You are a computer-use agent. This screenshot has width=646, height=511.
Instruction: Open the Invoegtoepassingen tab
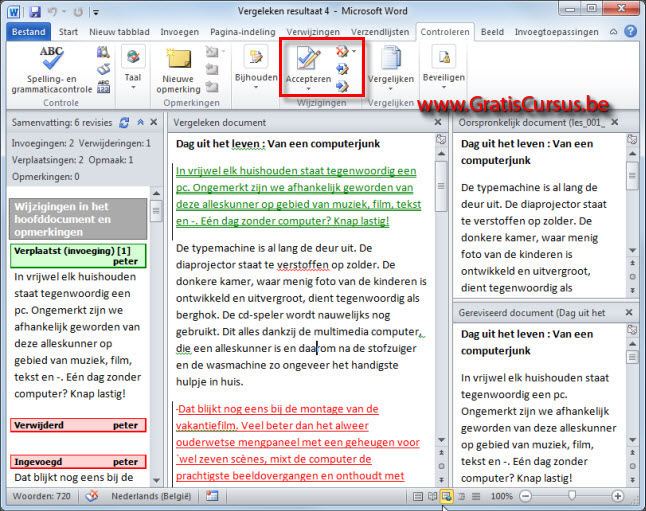click(x=556, y=32)
